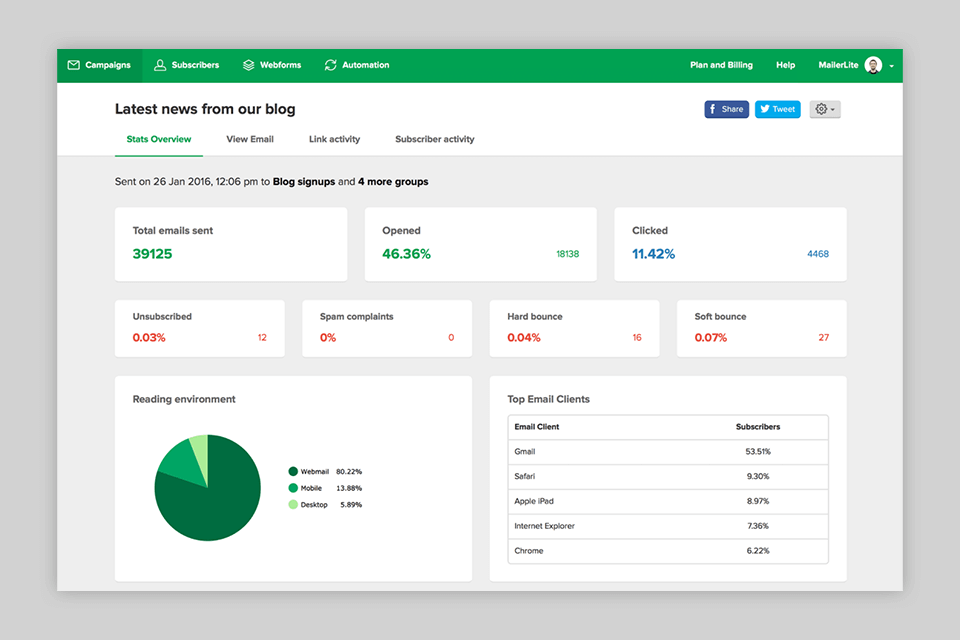Click the 0.04% hard bounce rate
This screenshot has width=960, height=640.
click(x=523, y=337)
